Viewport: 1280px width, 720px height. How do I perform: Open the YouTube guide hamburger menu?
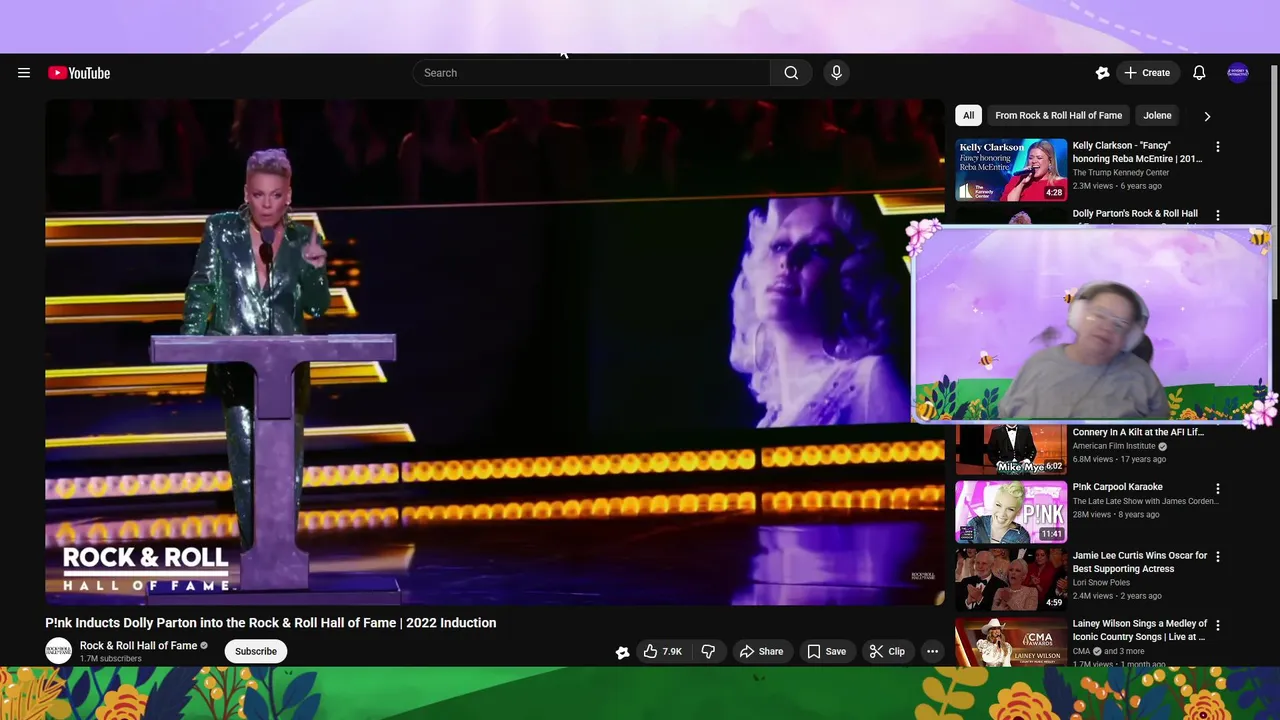[24, 73]
